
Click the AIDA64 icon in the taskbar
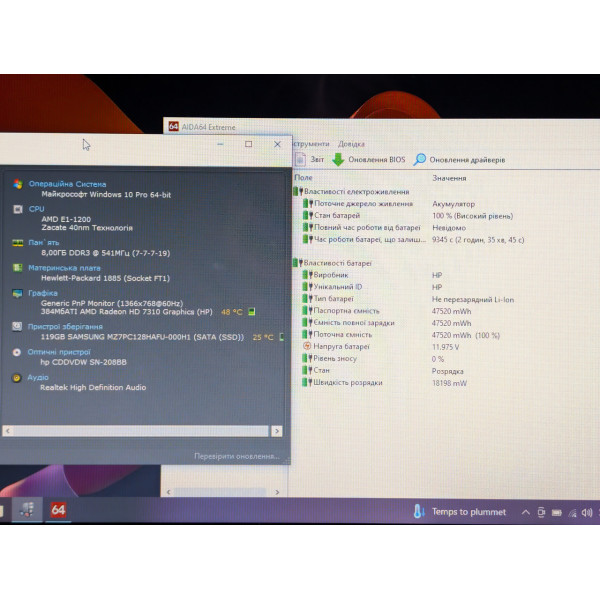(58, 510)
